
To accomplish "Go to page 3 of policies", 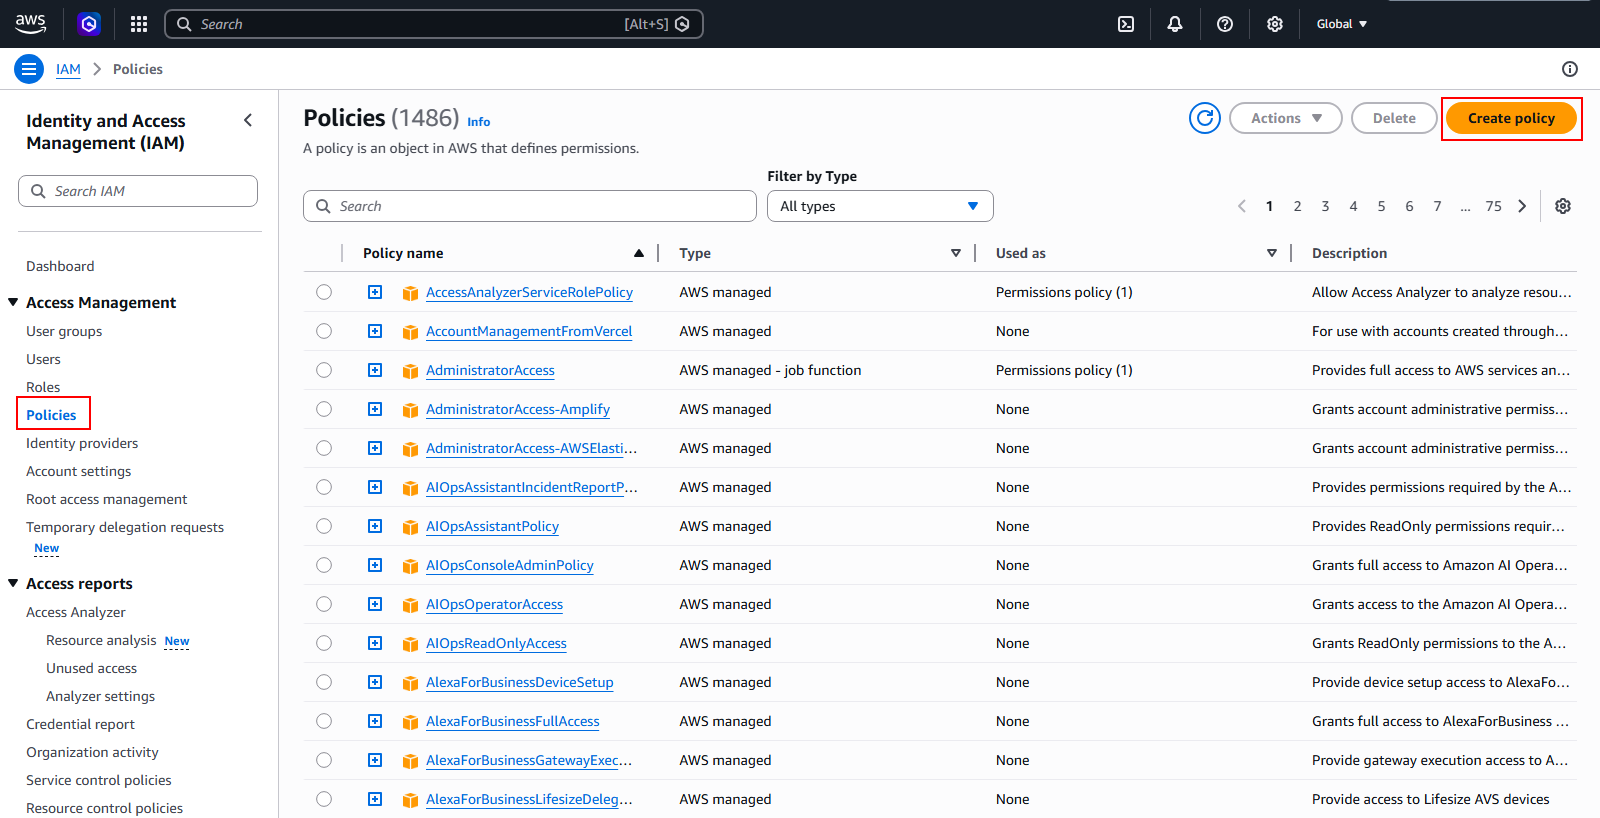I will click(1325, 206).
